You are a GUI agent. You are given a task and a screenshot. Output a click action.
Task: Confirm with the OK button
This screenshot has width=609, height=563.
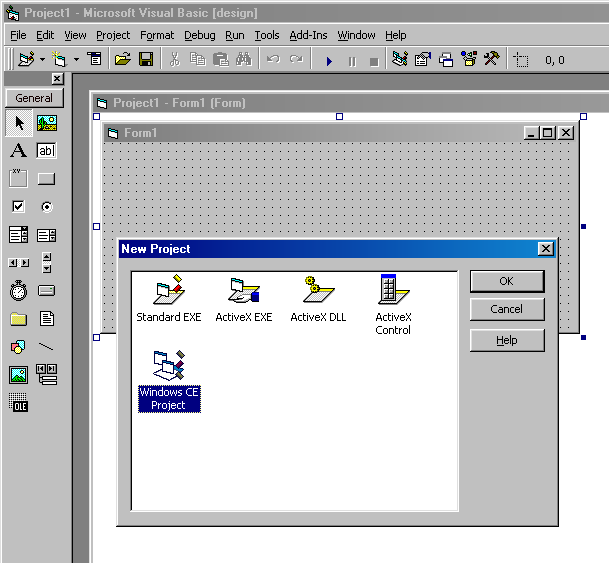pos(507,281)
